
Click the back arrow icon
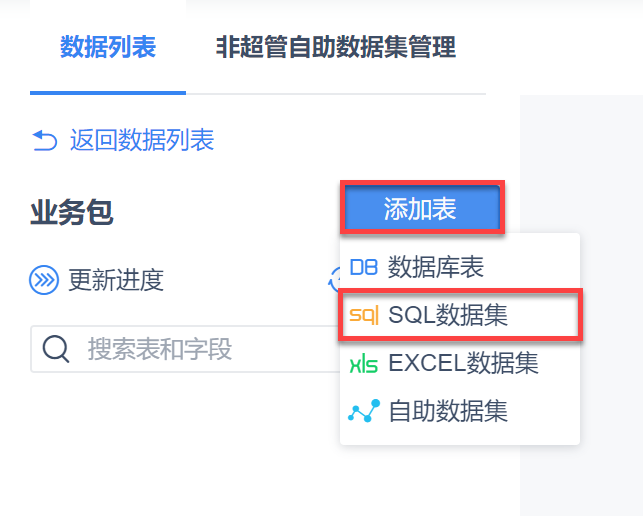pos(45,140)
